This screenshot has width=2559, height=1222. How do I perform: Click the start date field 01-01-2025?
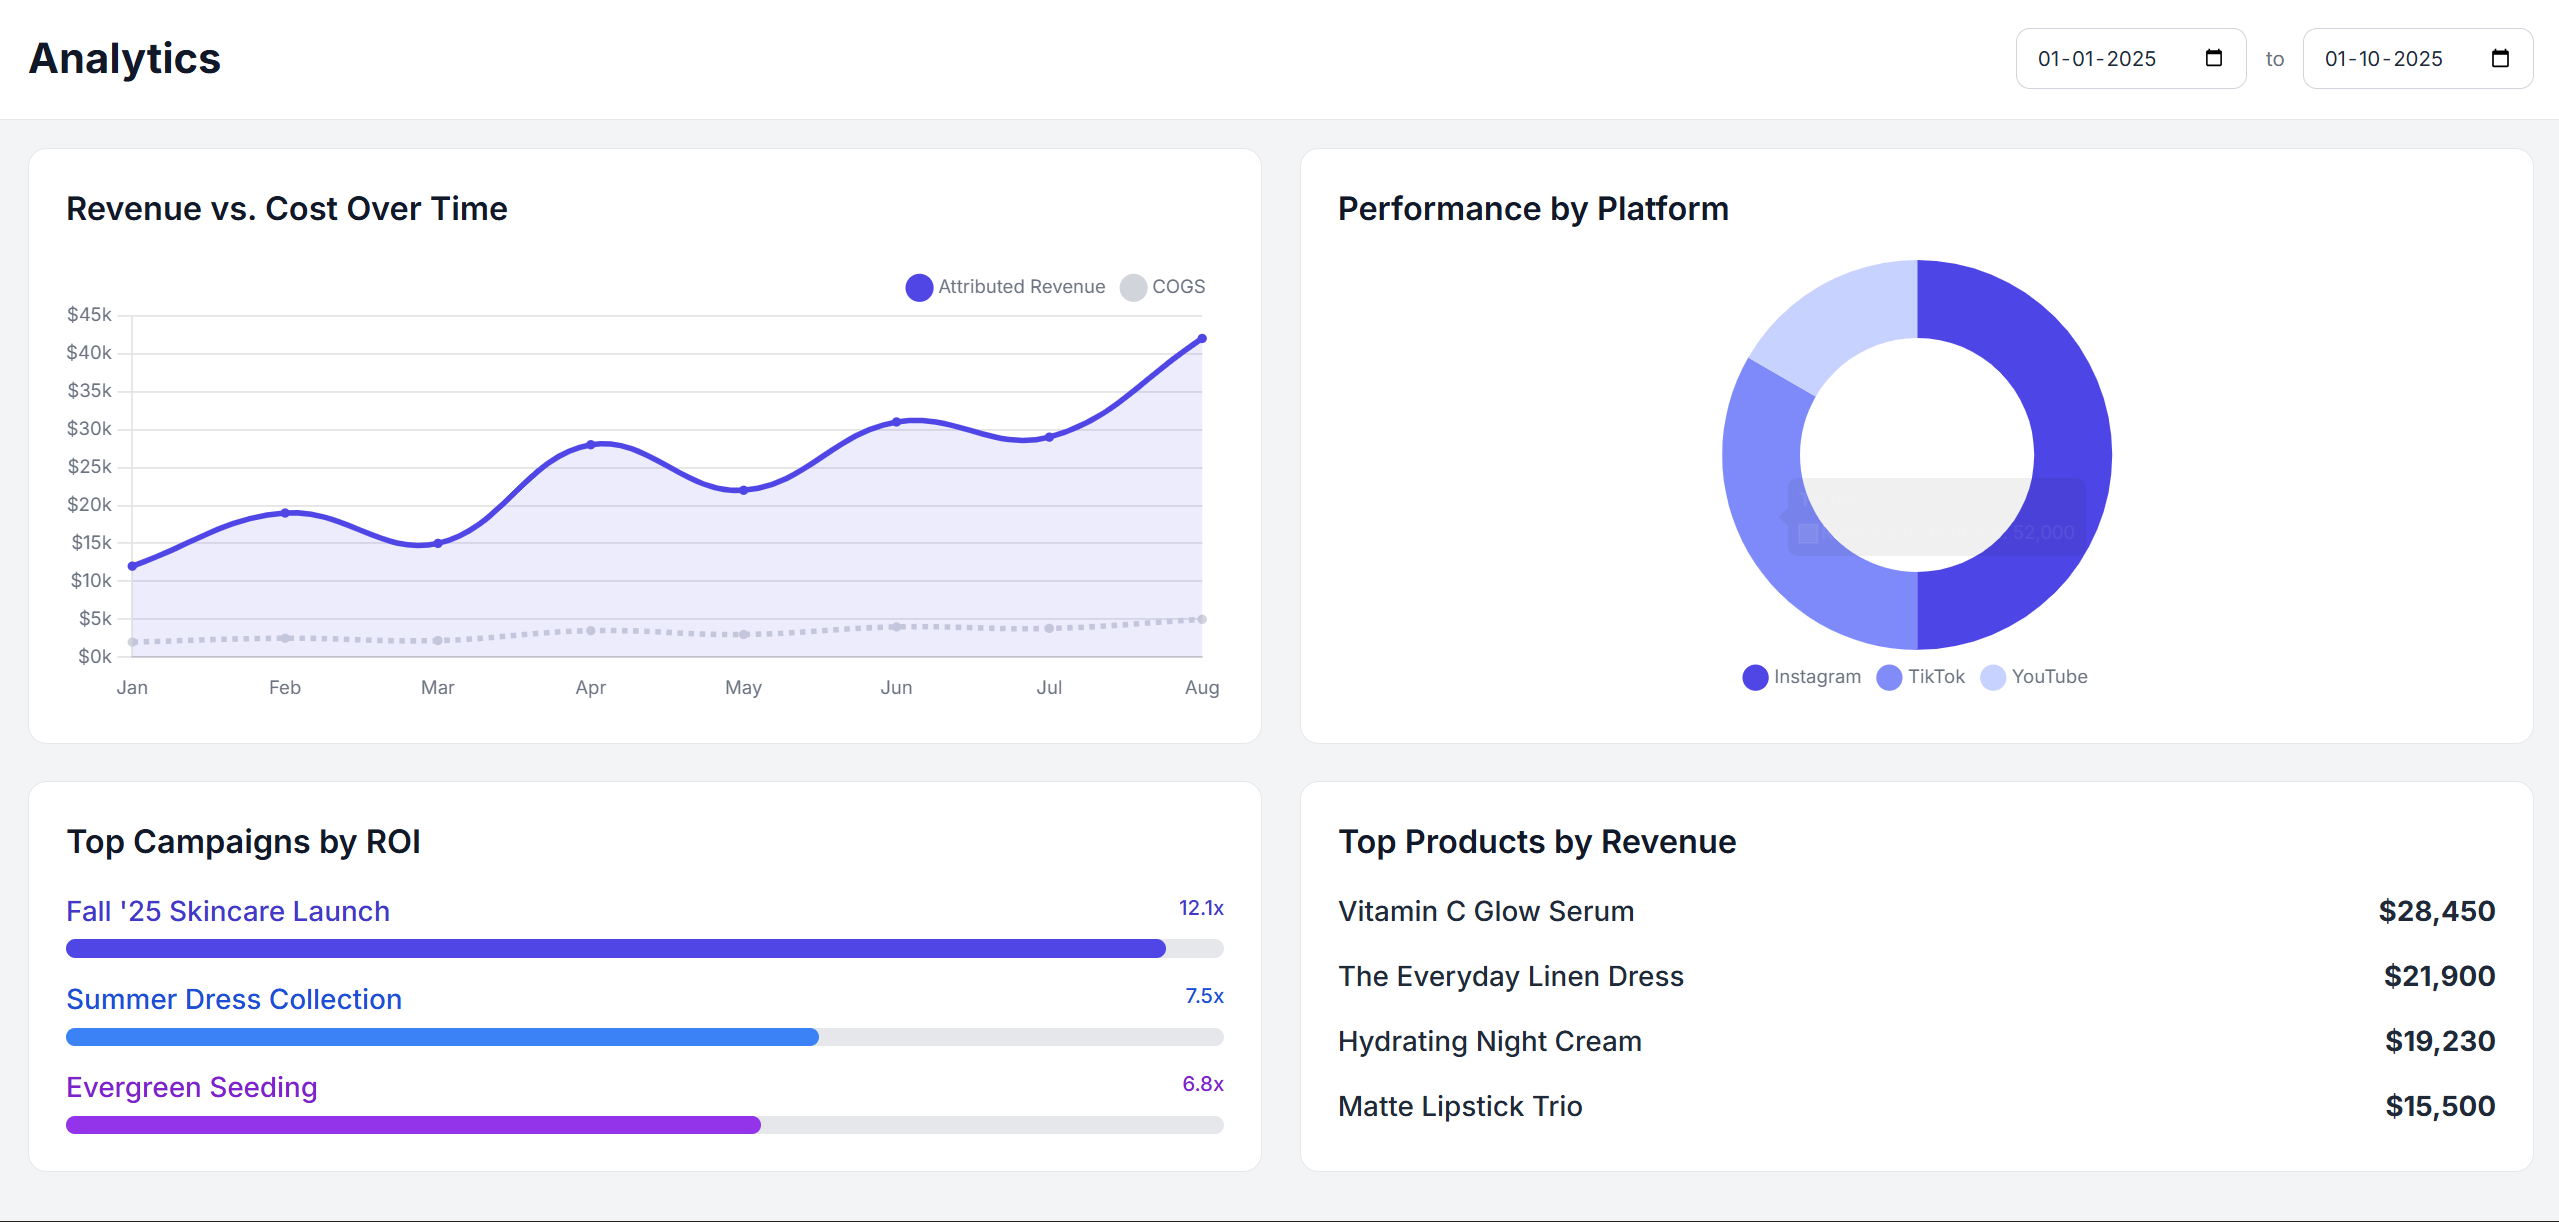(x=2096, y=59)
